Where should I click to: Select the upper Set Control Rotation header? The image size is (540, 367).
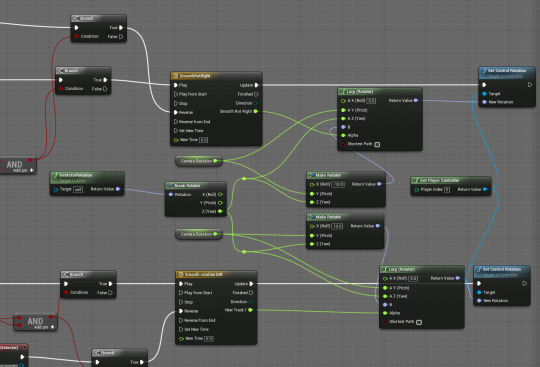point(507,72)
